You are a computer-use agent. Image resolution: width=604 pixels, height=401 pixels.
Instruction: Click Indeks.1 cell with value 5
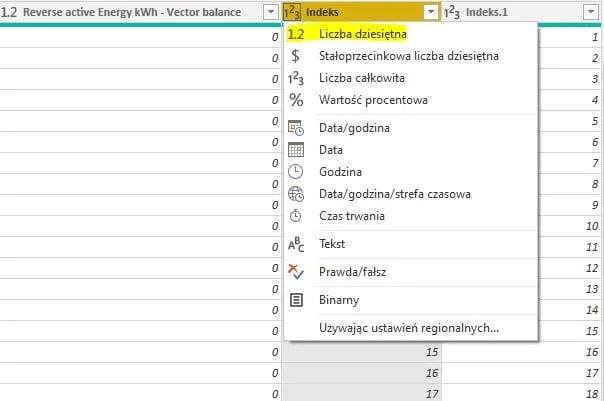570,121
